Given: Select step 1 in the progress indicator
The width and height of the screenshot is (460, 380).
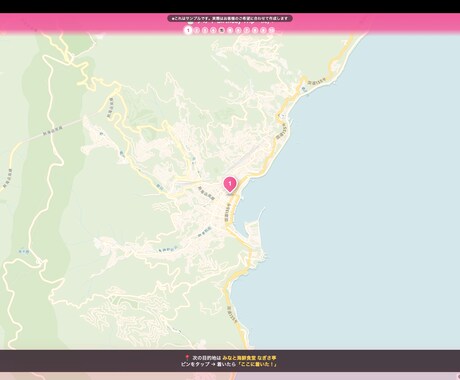Looking at the screenshot, I should (188, 30).
